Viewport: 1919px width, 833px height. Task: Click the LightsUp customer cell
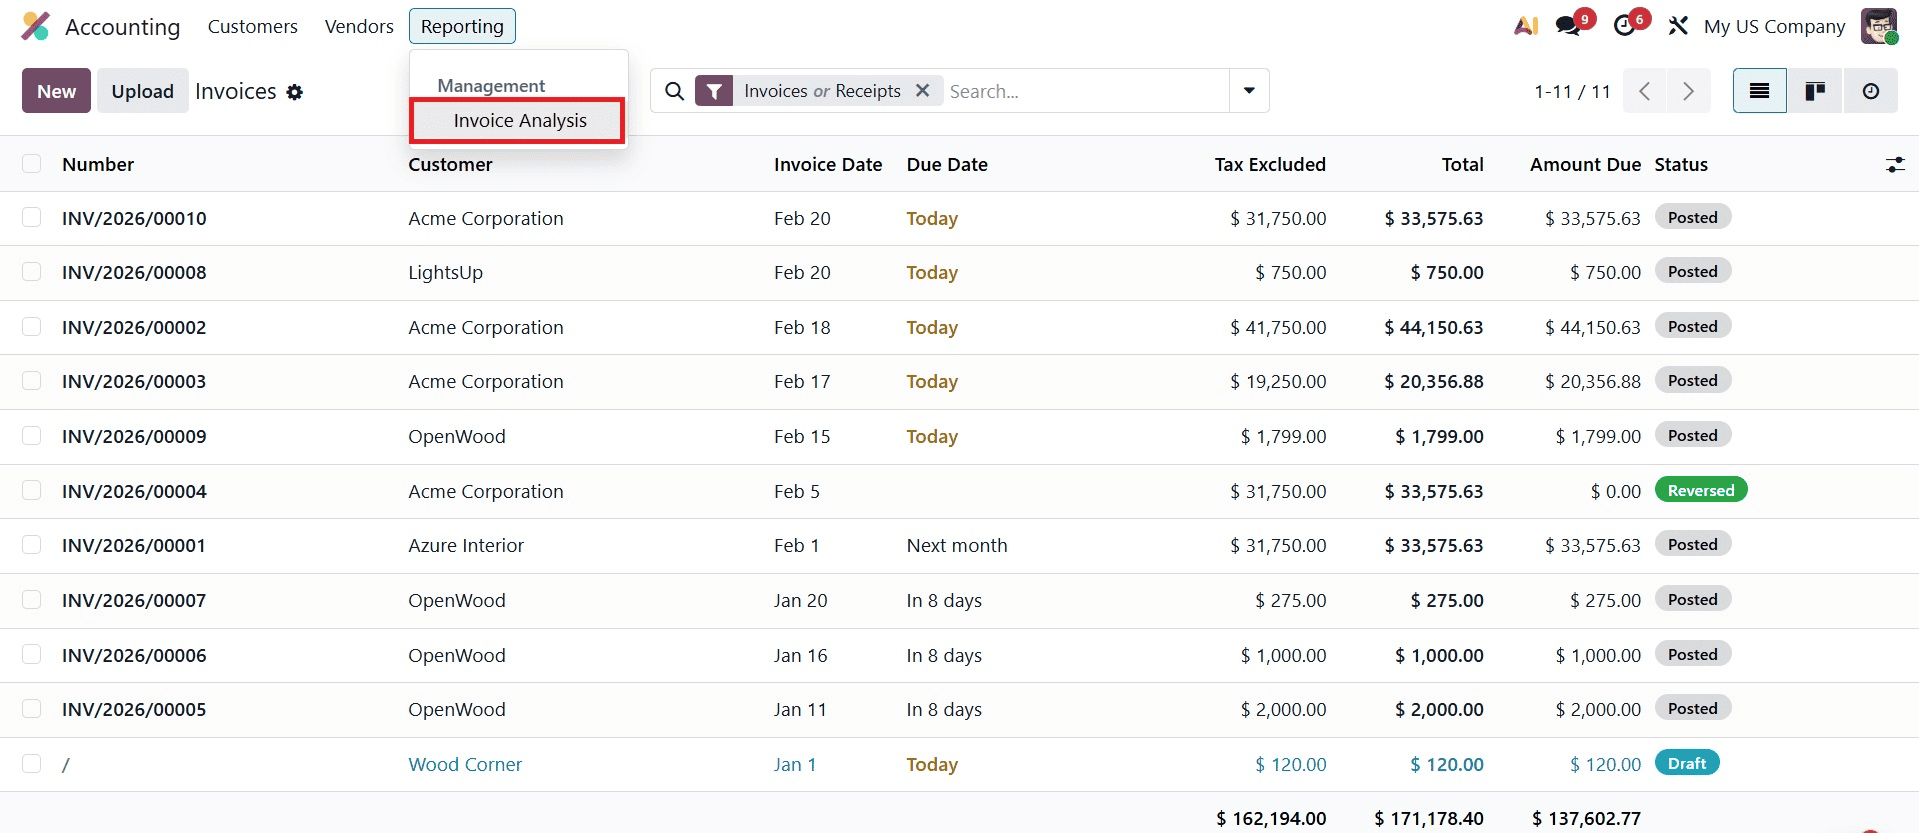(x=445, y=272)
